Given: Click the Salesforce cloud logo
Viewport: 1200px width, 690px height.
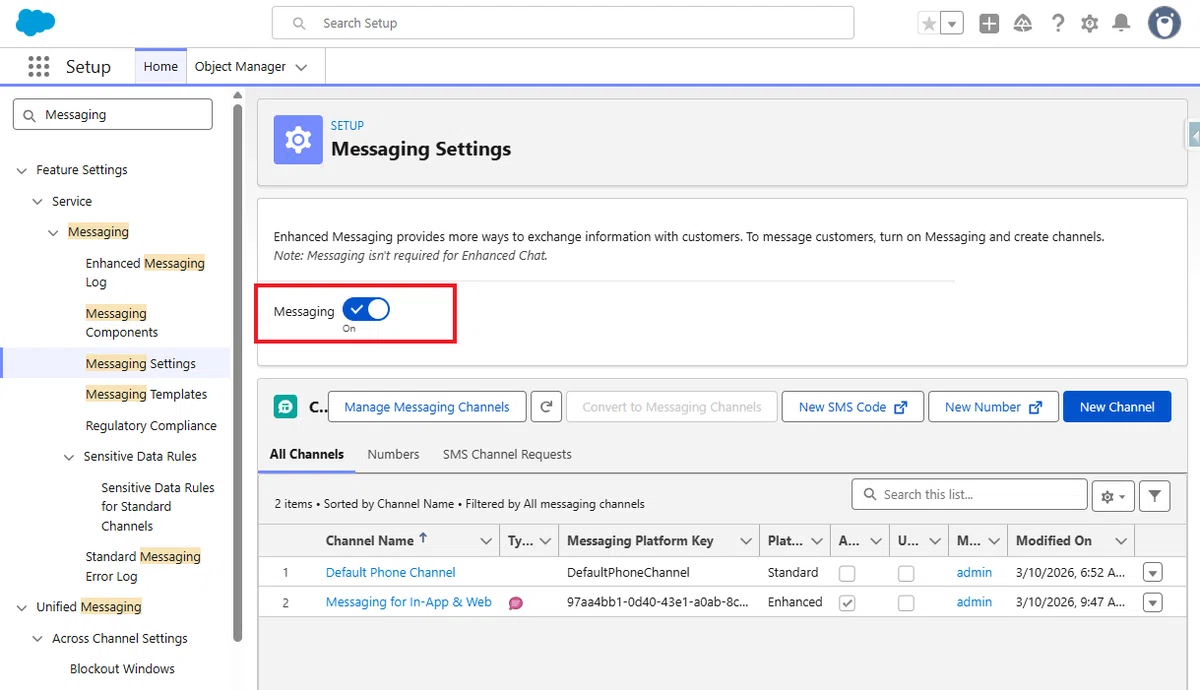Looking at the screenshot, I should coord(36,22).
